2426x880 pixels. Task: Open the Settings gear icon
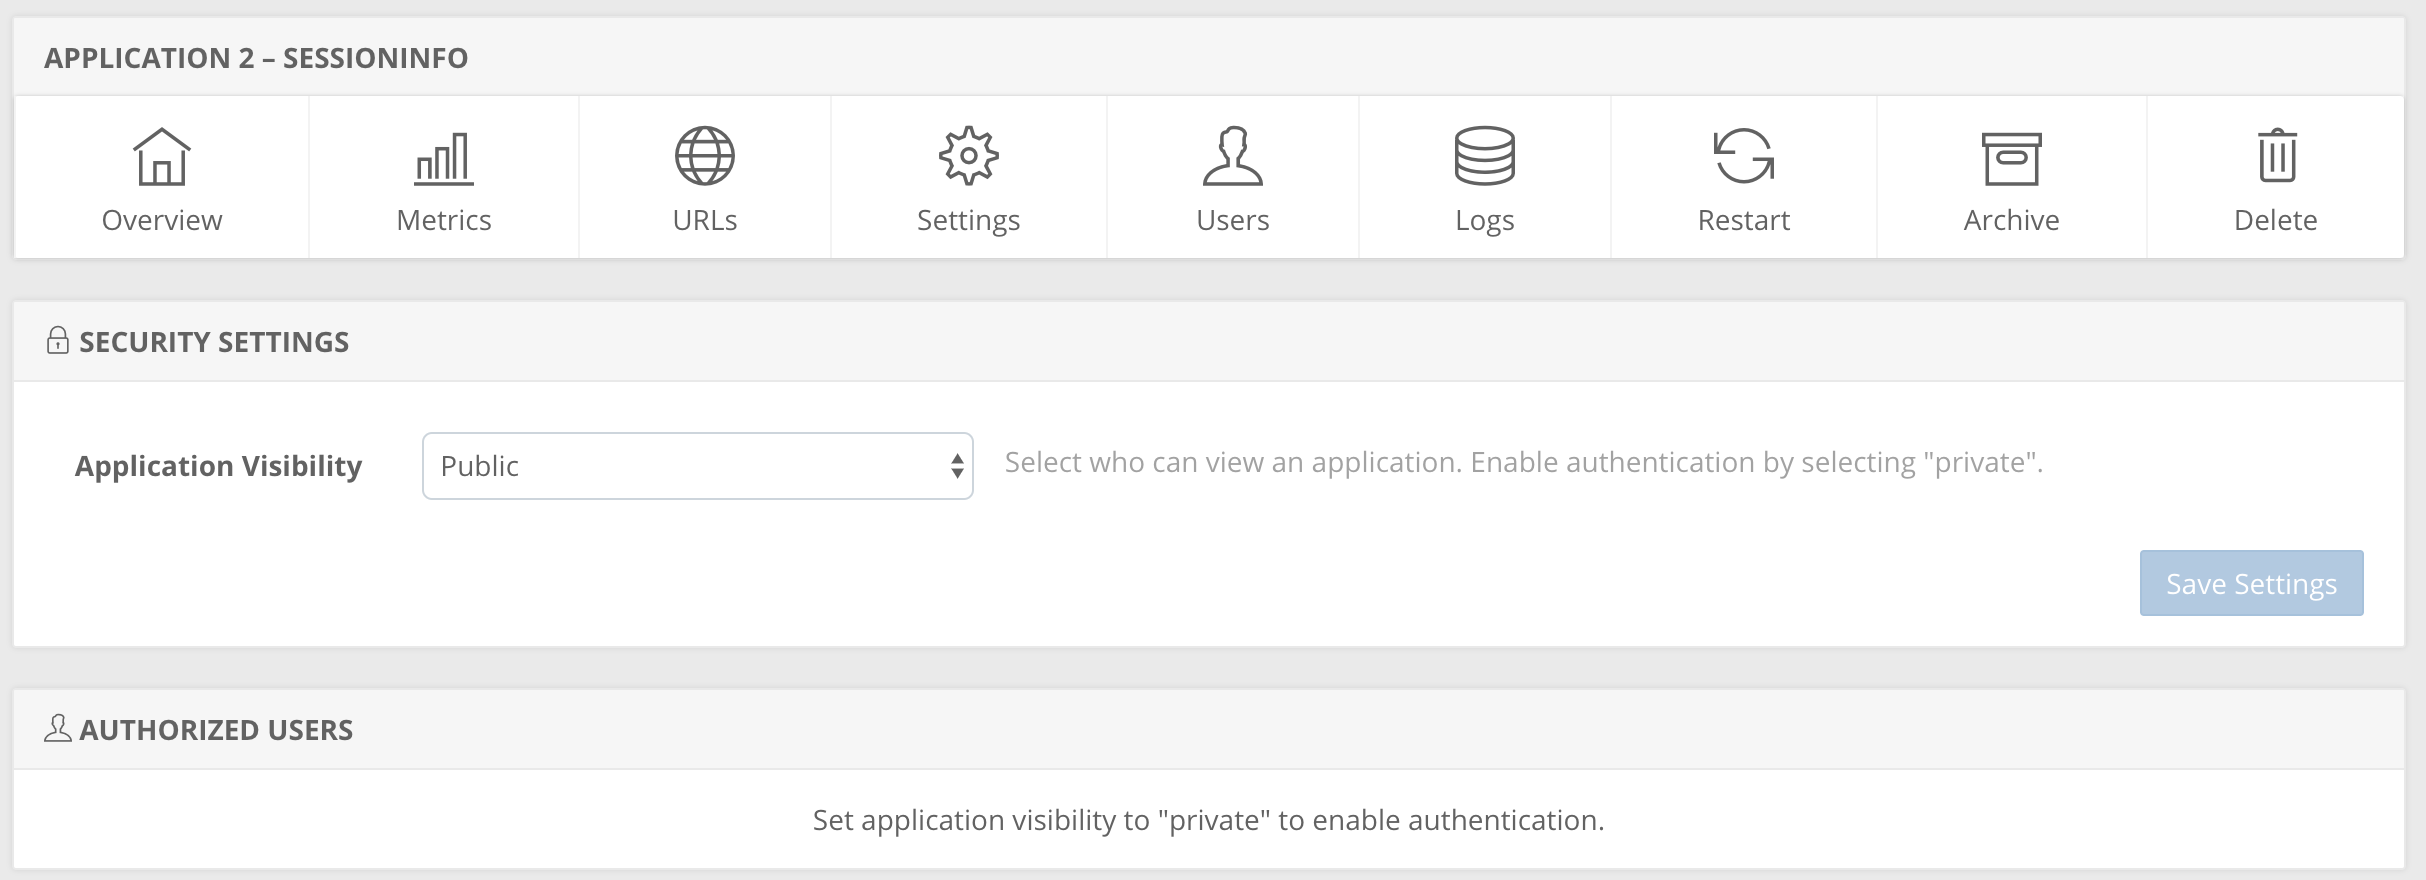tap(969, 156)
